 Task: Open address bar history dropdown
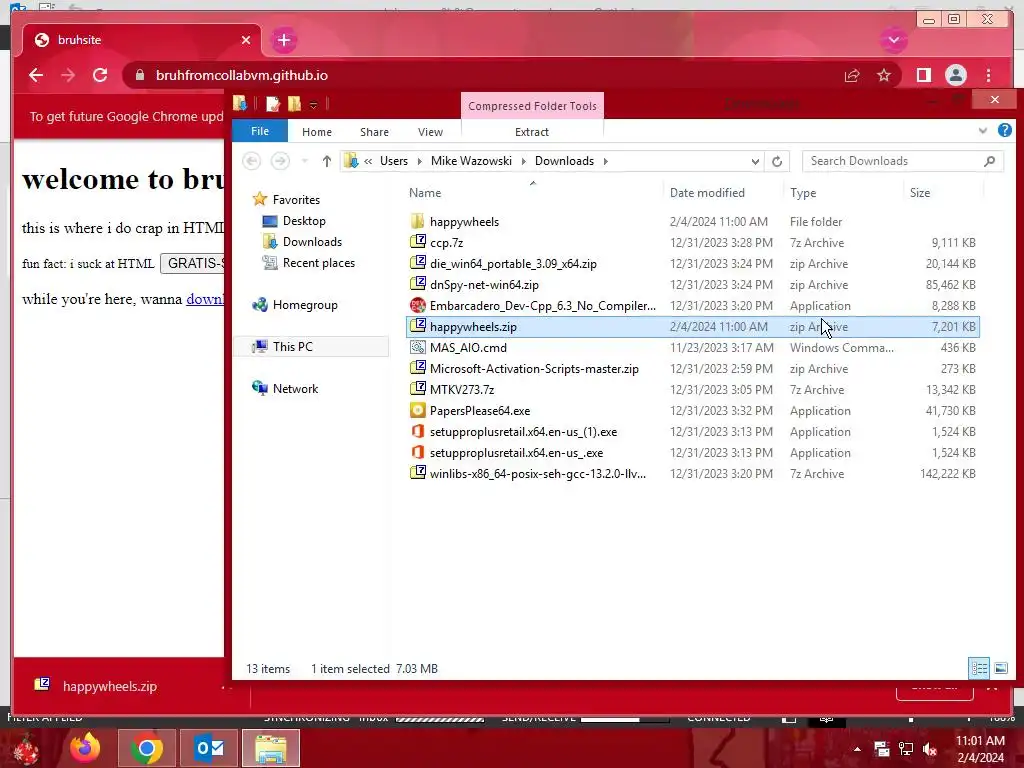755,161
